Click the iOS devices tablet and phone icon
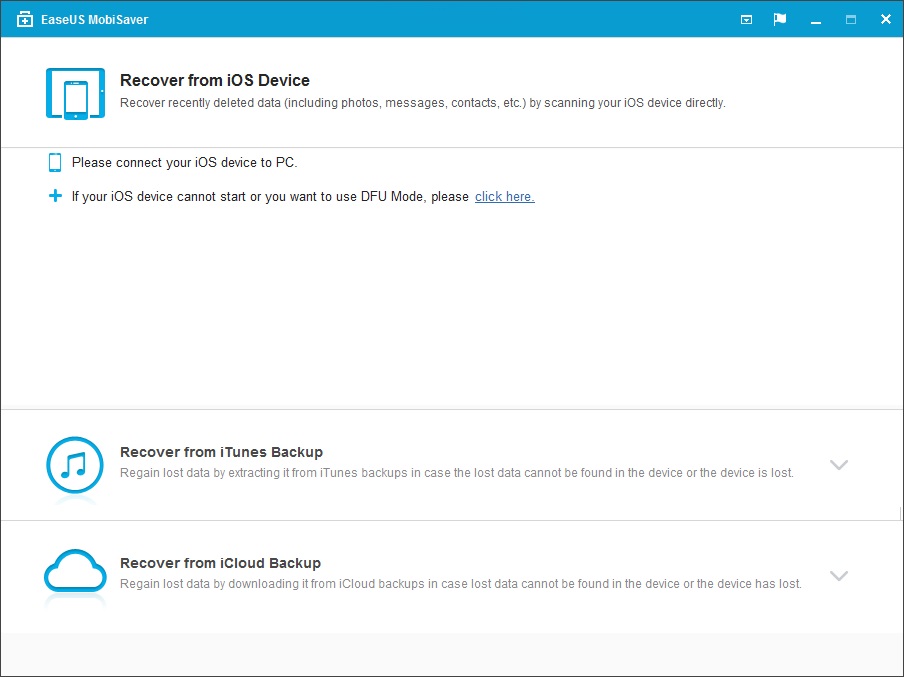This screenshot has width=904, height=677. click(75, 93)
